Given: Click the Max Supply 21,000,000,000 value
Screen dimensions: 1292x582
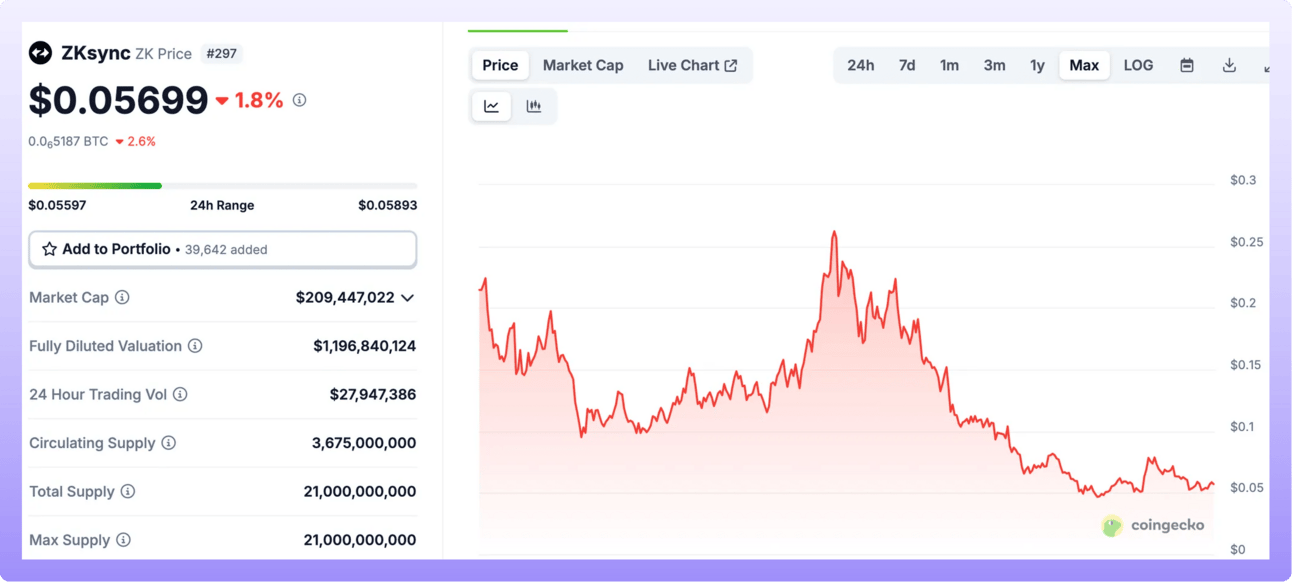Looking at the screenshot, I should pyautogui.click(x=360, y=540).
